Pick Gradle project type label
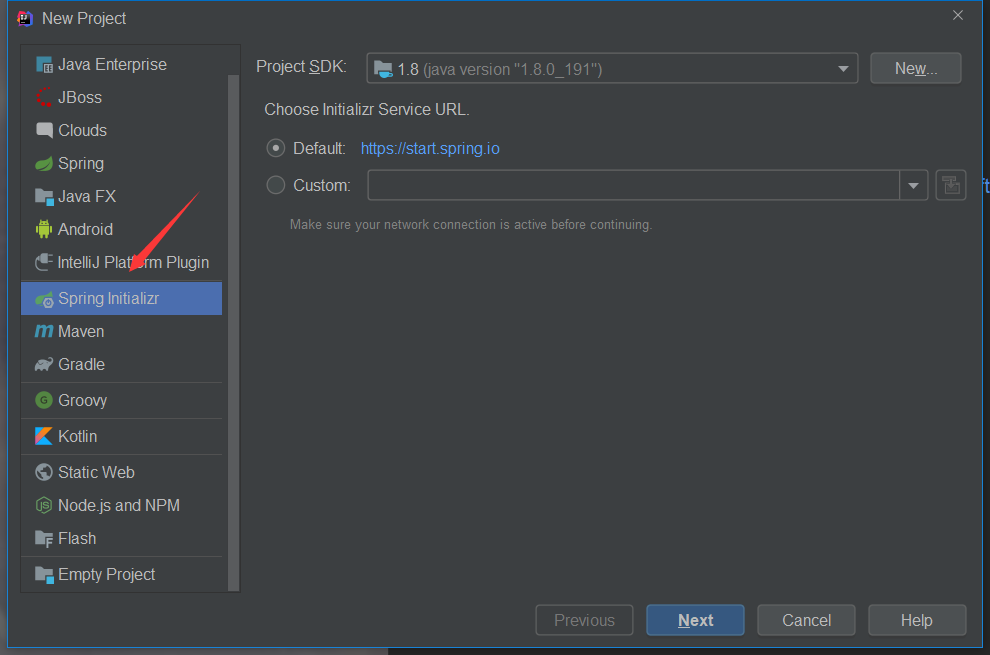990x655 pixels. (81, 364)
